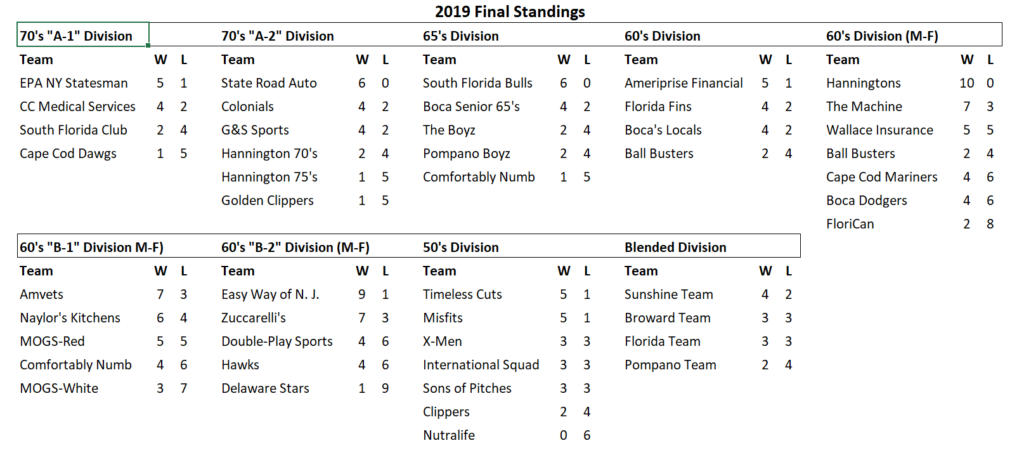Viewport: 1024px width, 469px height.
Task: Click the 65's Division header
Action: tap(460, 36)
